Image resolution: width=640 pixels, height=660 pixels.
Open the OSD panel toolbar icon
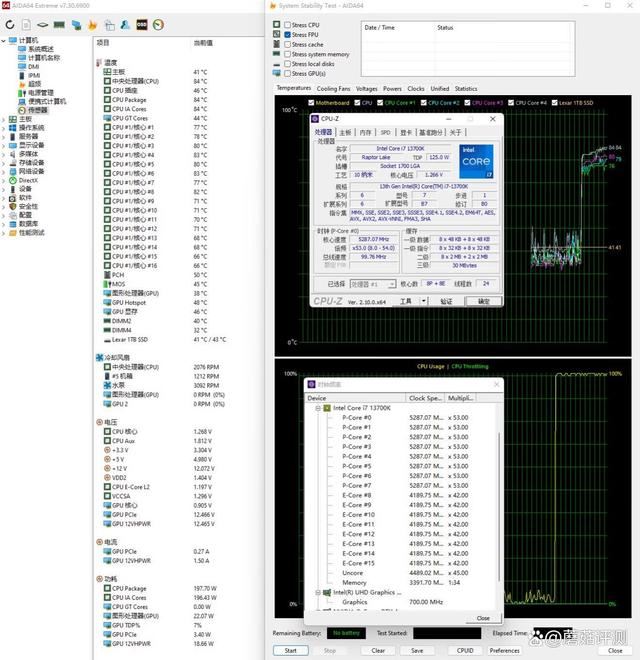(141, 23)
